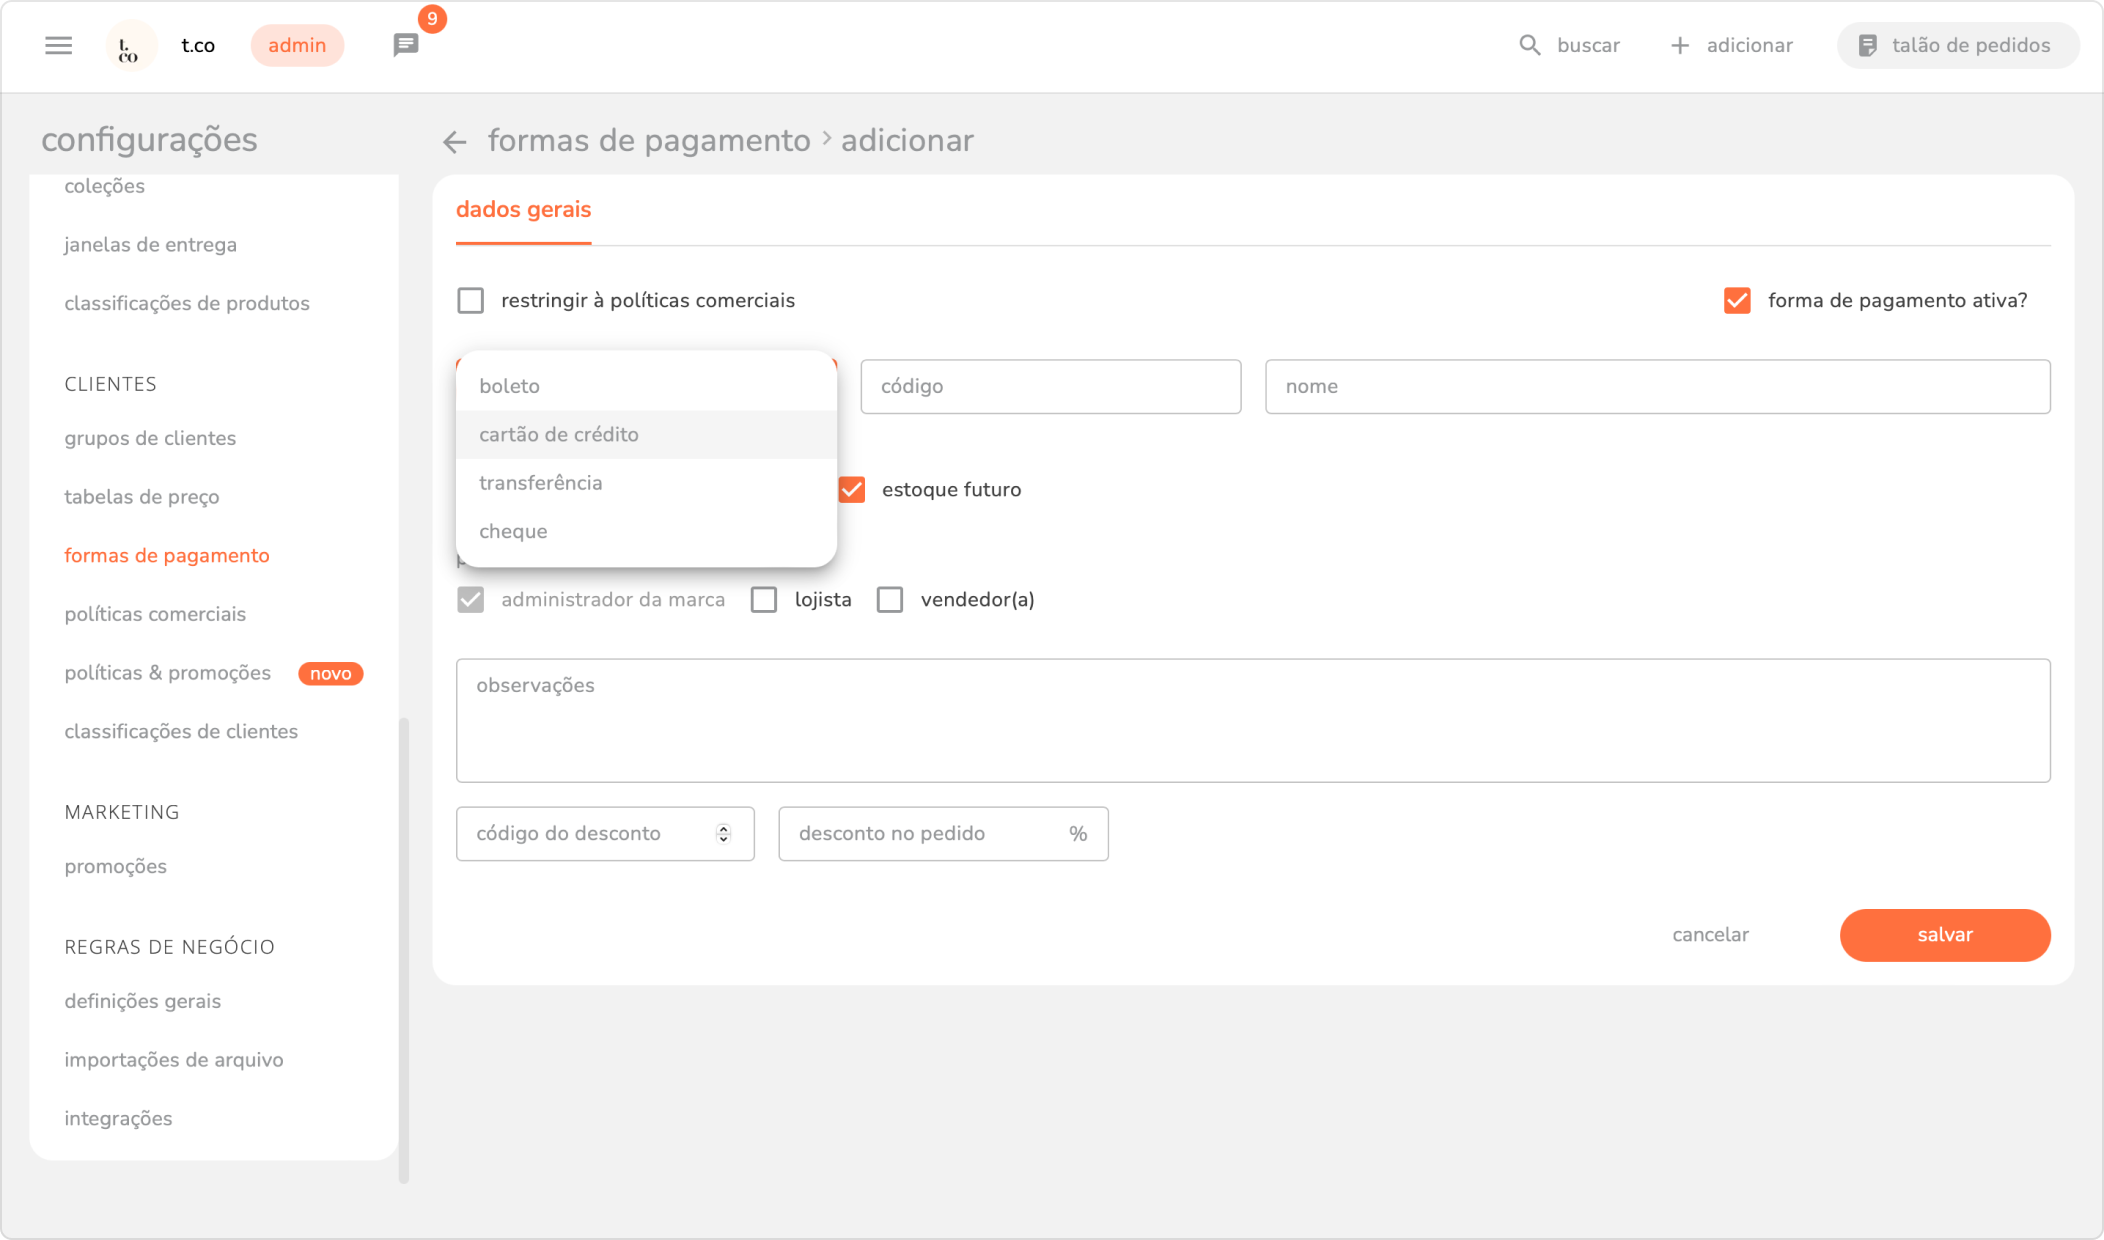Click the sidebar vertical scrollbar
The image size is (2104, 1240).
404,950
